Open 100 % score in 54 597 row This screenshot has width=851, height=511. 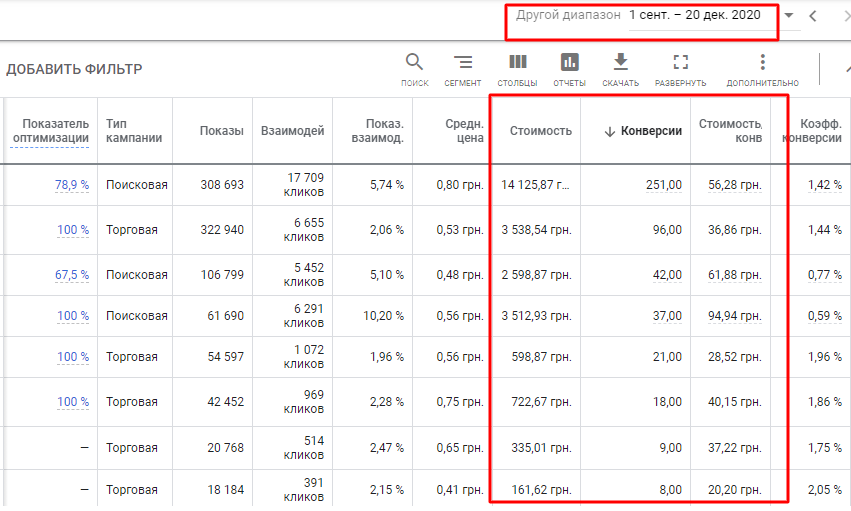[x=73, y=357]
